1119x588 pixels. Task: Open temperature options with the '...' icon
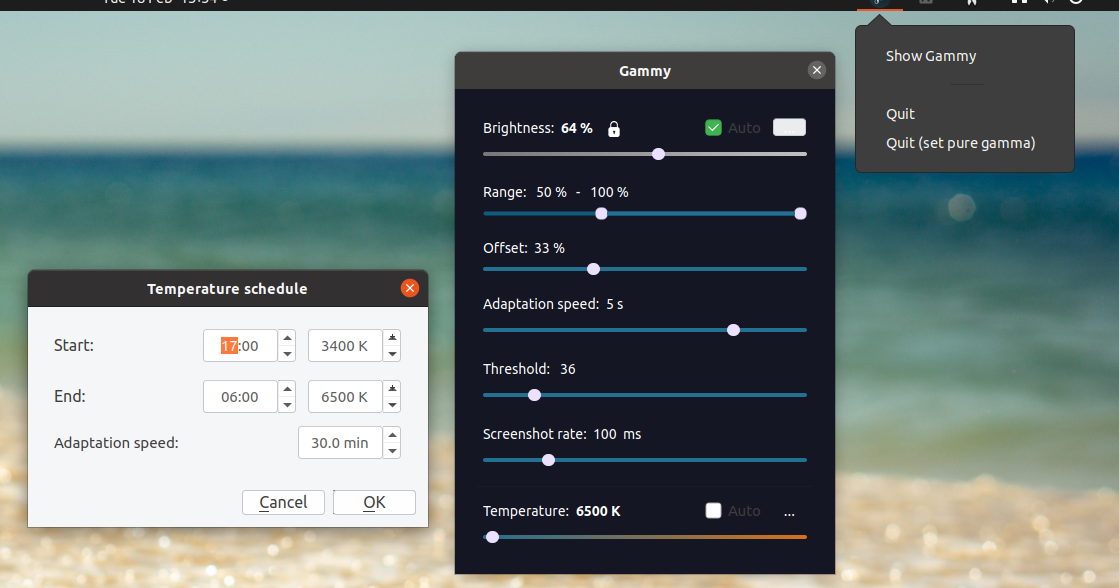(789, 513)
